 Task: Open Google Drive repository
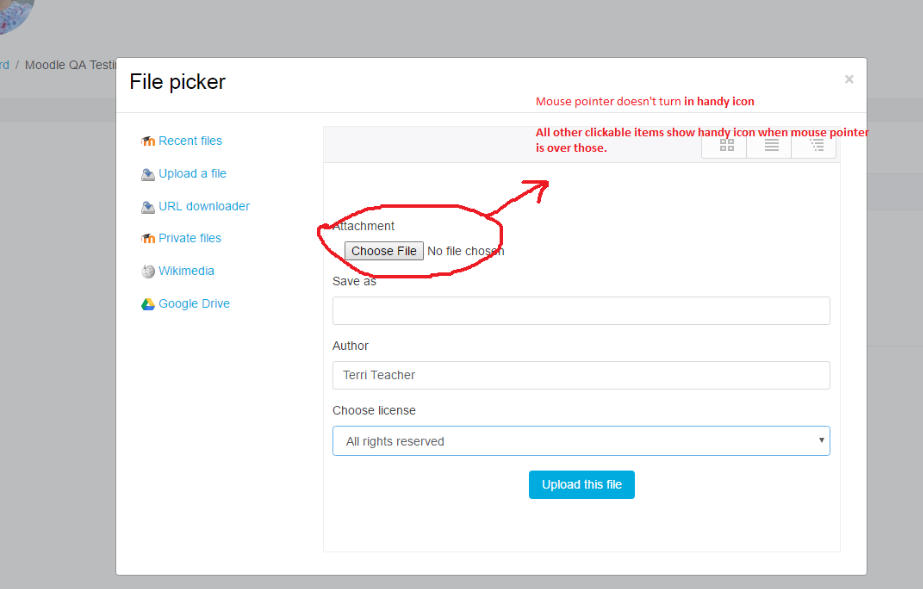(194, 304)
